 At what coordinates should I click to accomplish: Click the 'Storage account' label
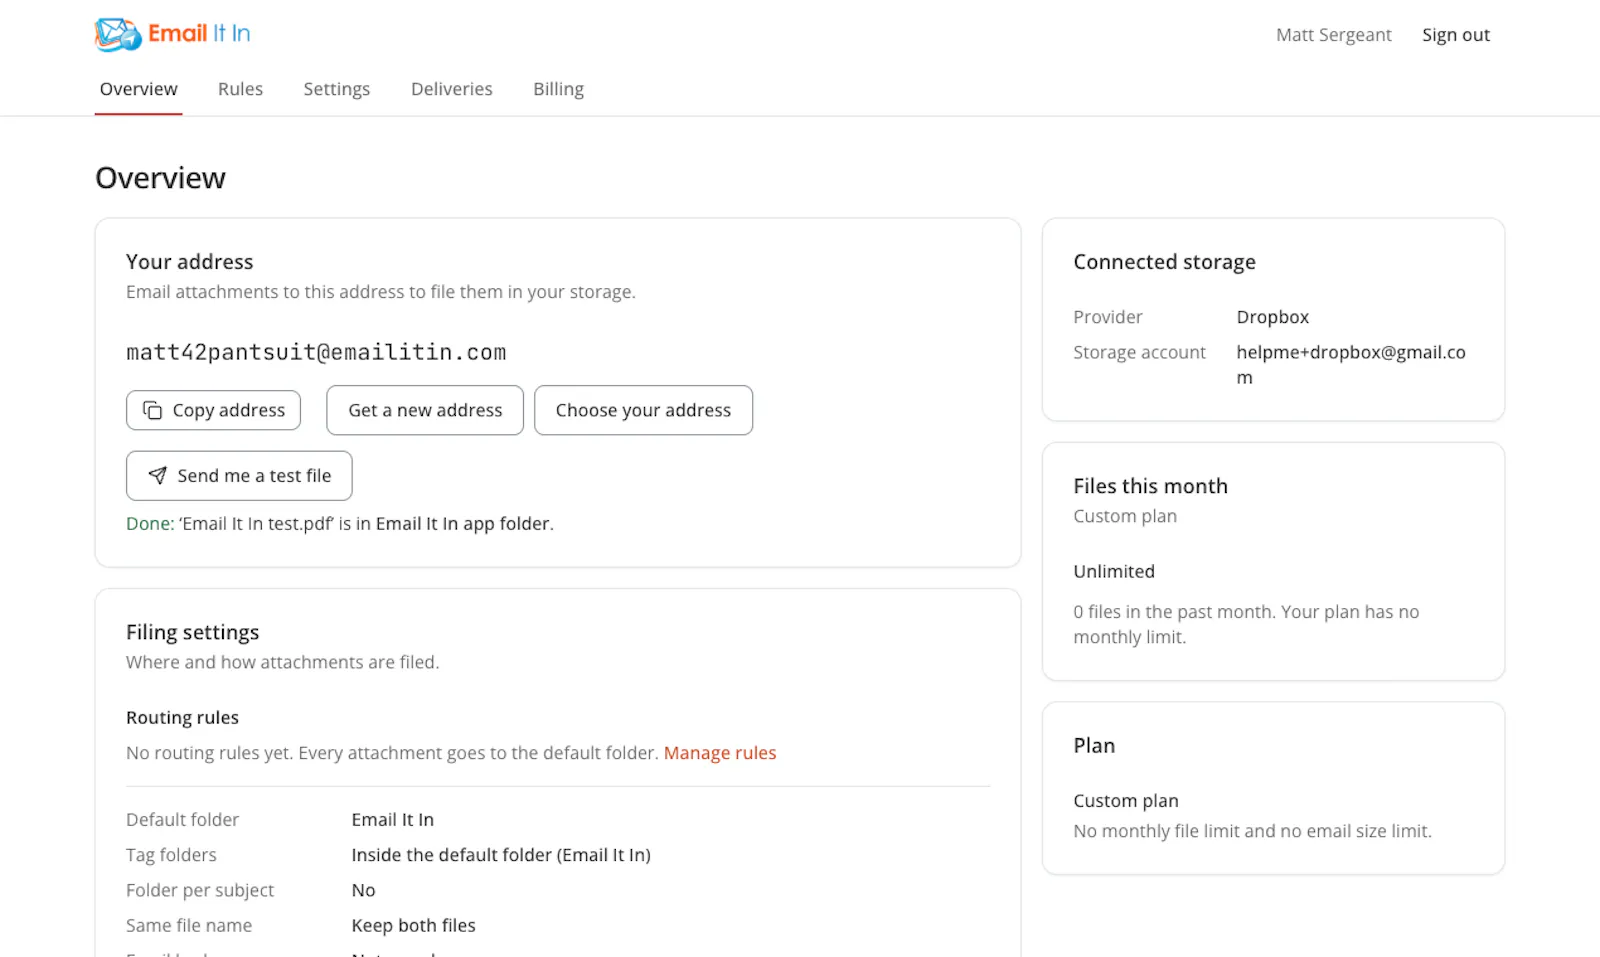coord(1139,353)
